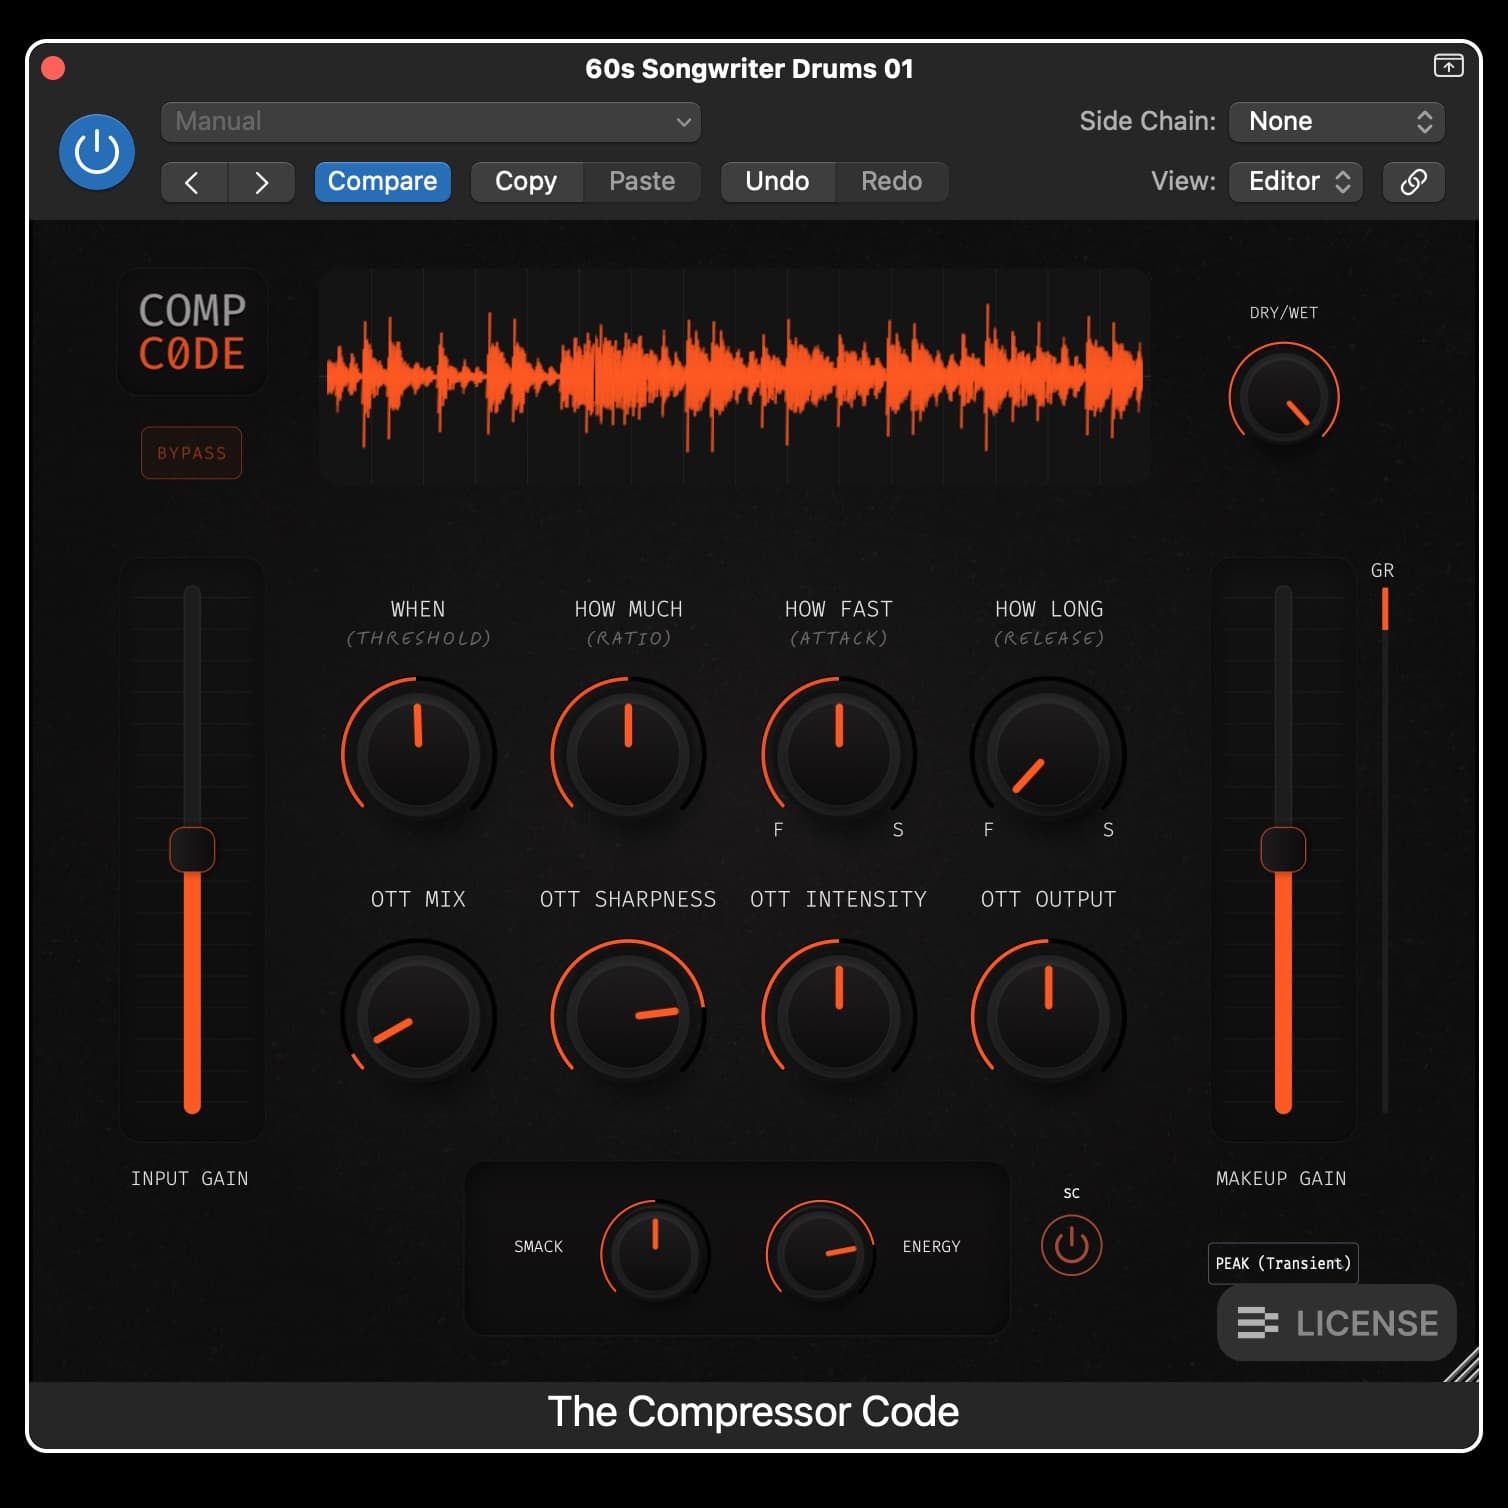Click the WHEN threshold knob
1508x1508 pixels.
pos(418,753)
